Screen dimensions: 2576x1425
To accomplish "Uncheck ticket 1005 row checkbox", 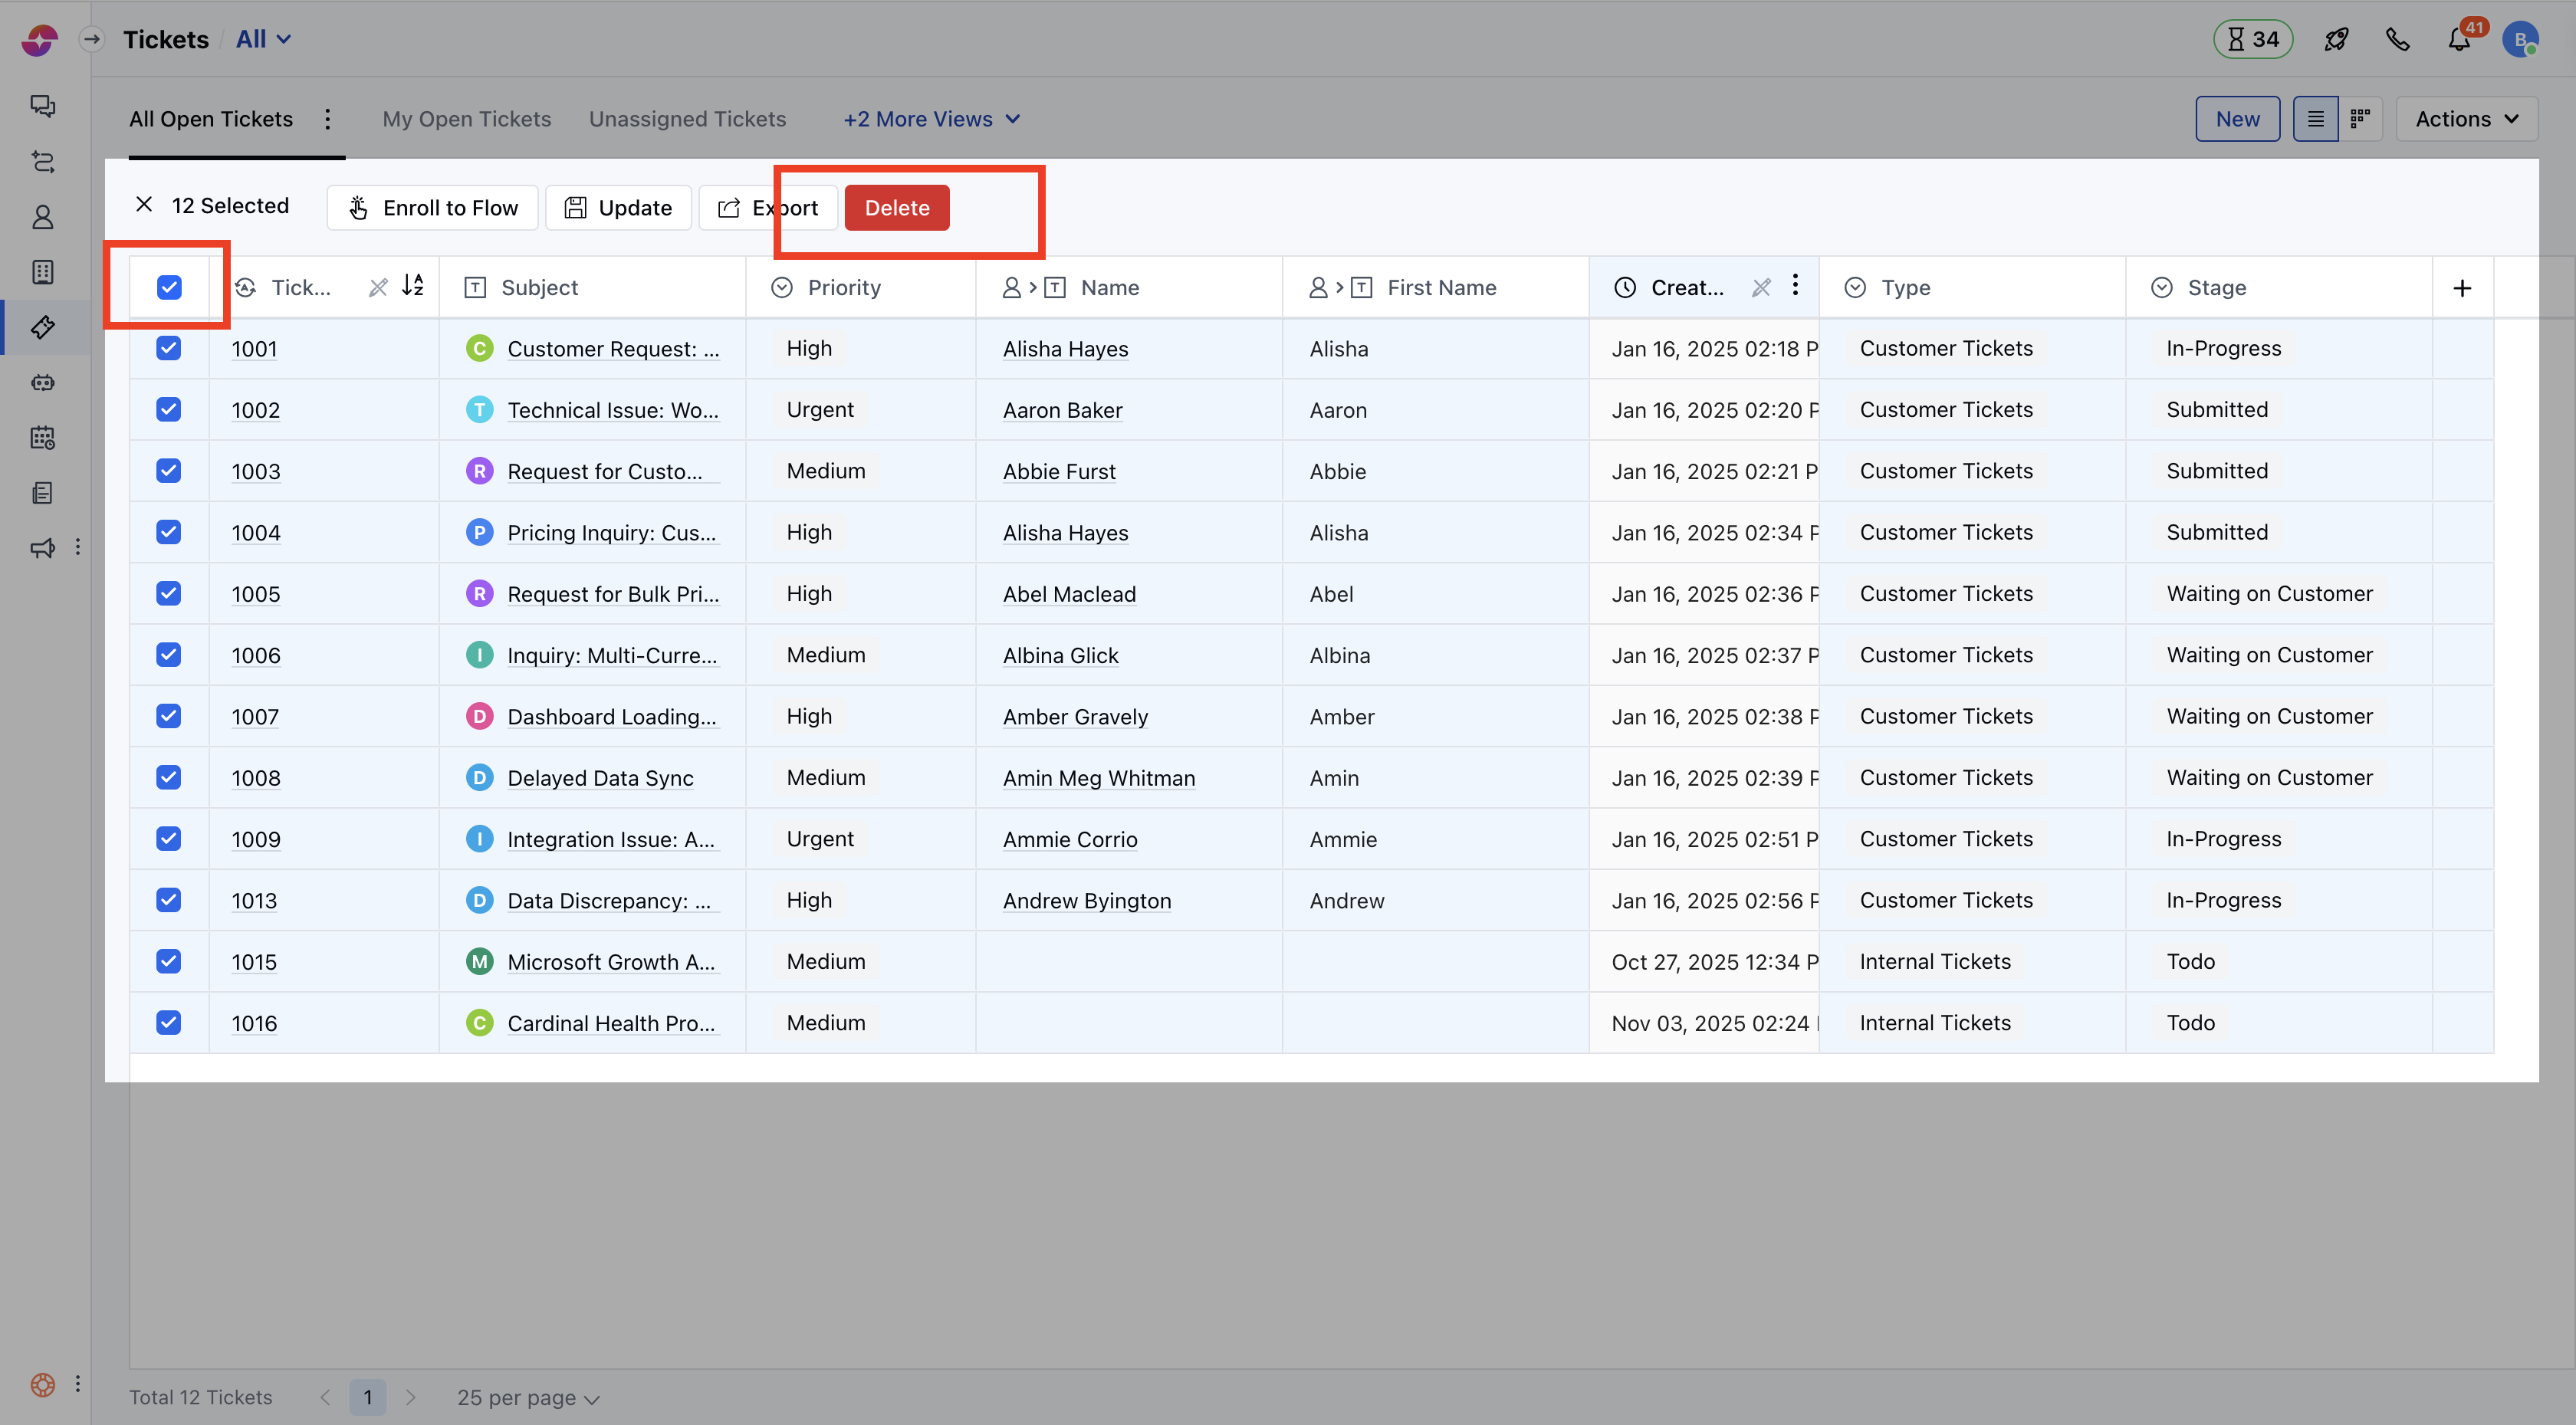I will click(168, 593).
